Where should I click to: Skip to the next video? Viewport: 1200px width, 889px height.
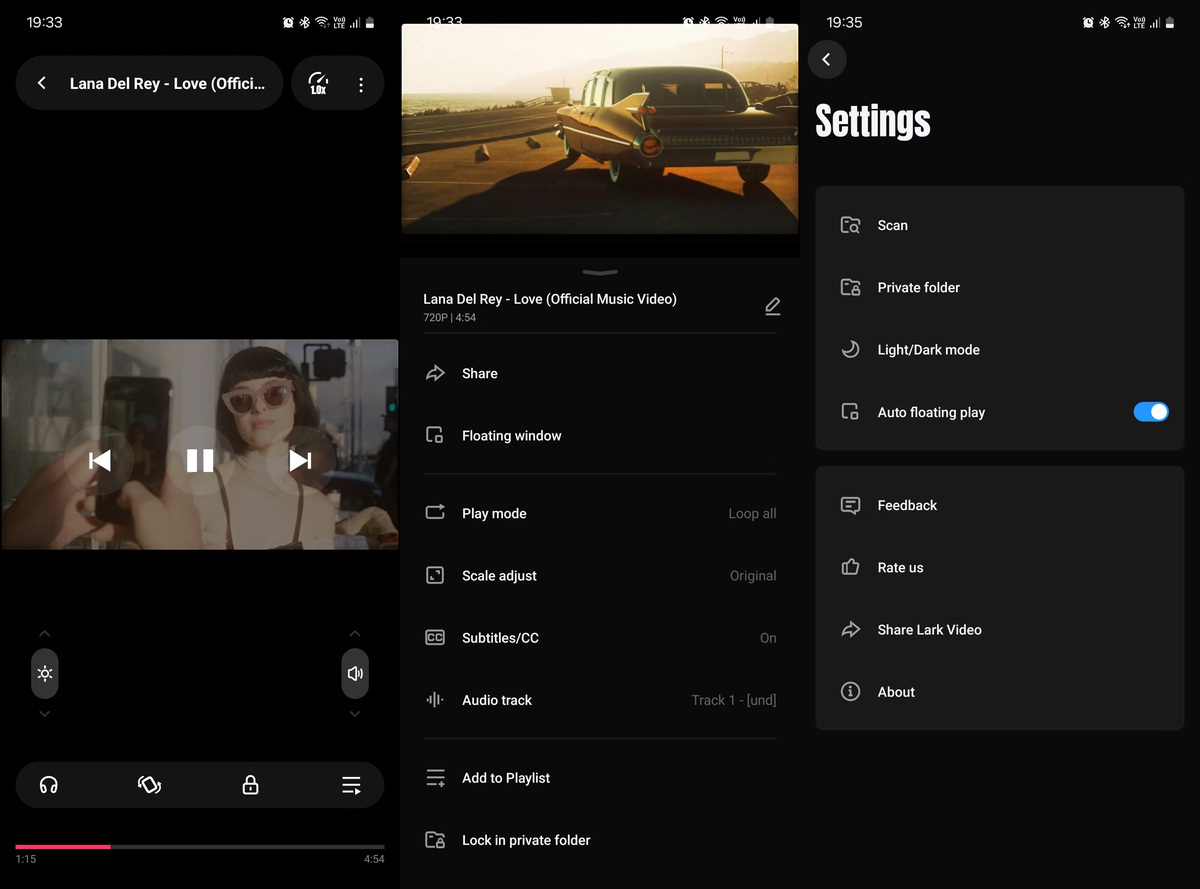click(300, 460)
